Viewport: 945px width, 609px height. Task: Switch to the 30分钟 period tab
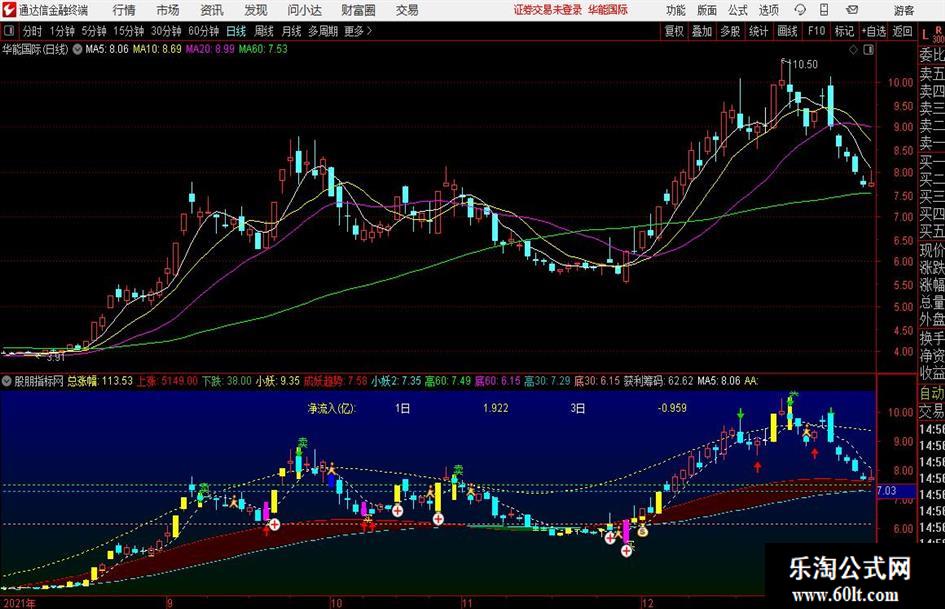166,31
